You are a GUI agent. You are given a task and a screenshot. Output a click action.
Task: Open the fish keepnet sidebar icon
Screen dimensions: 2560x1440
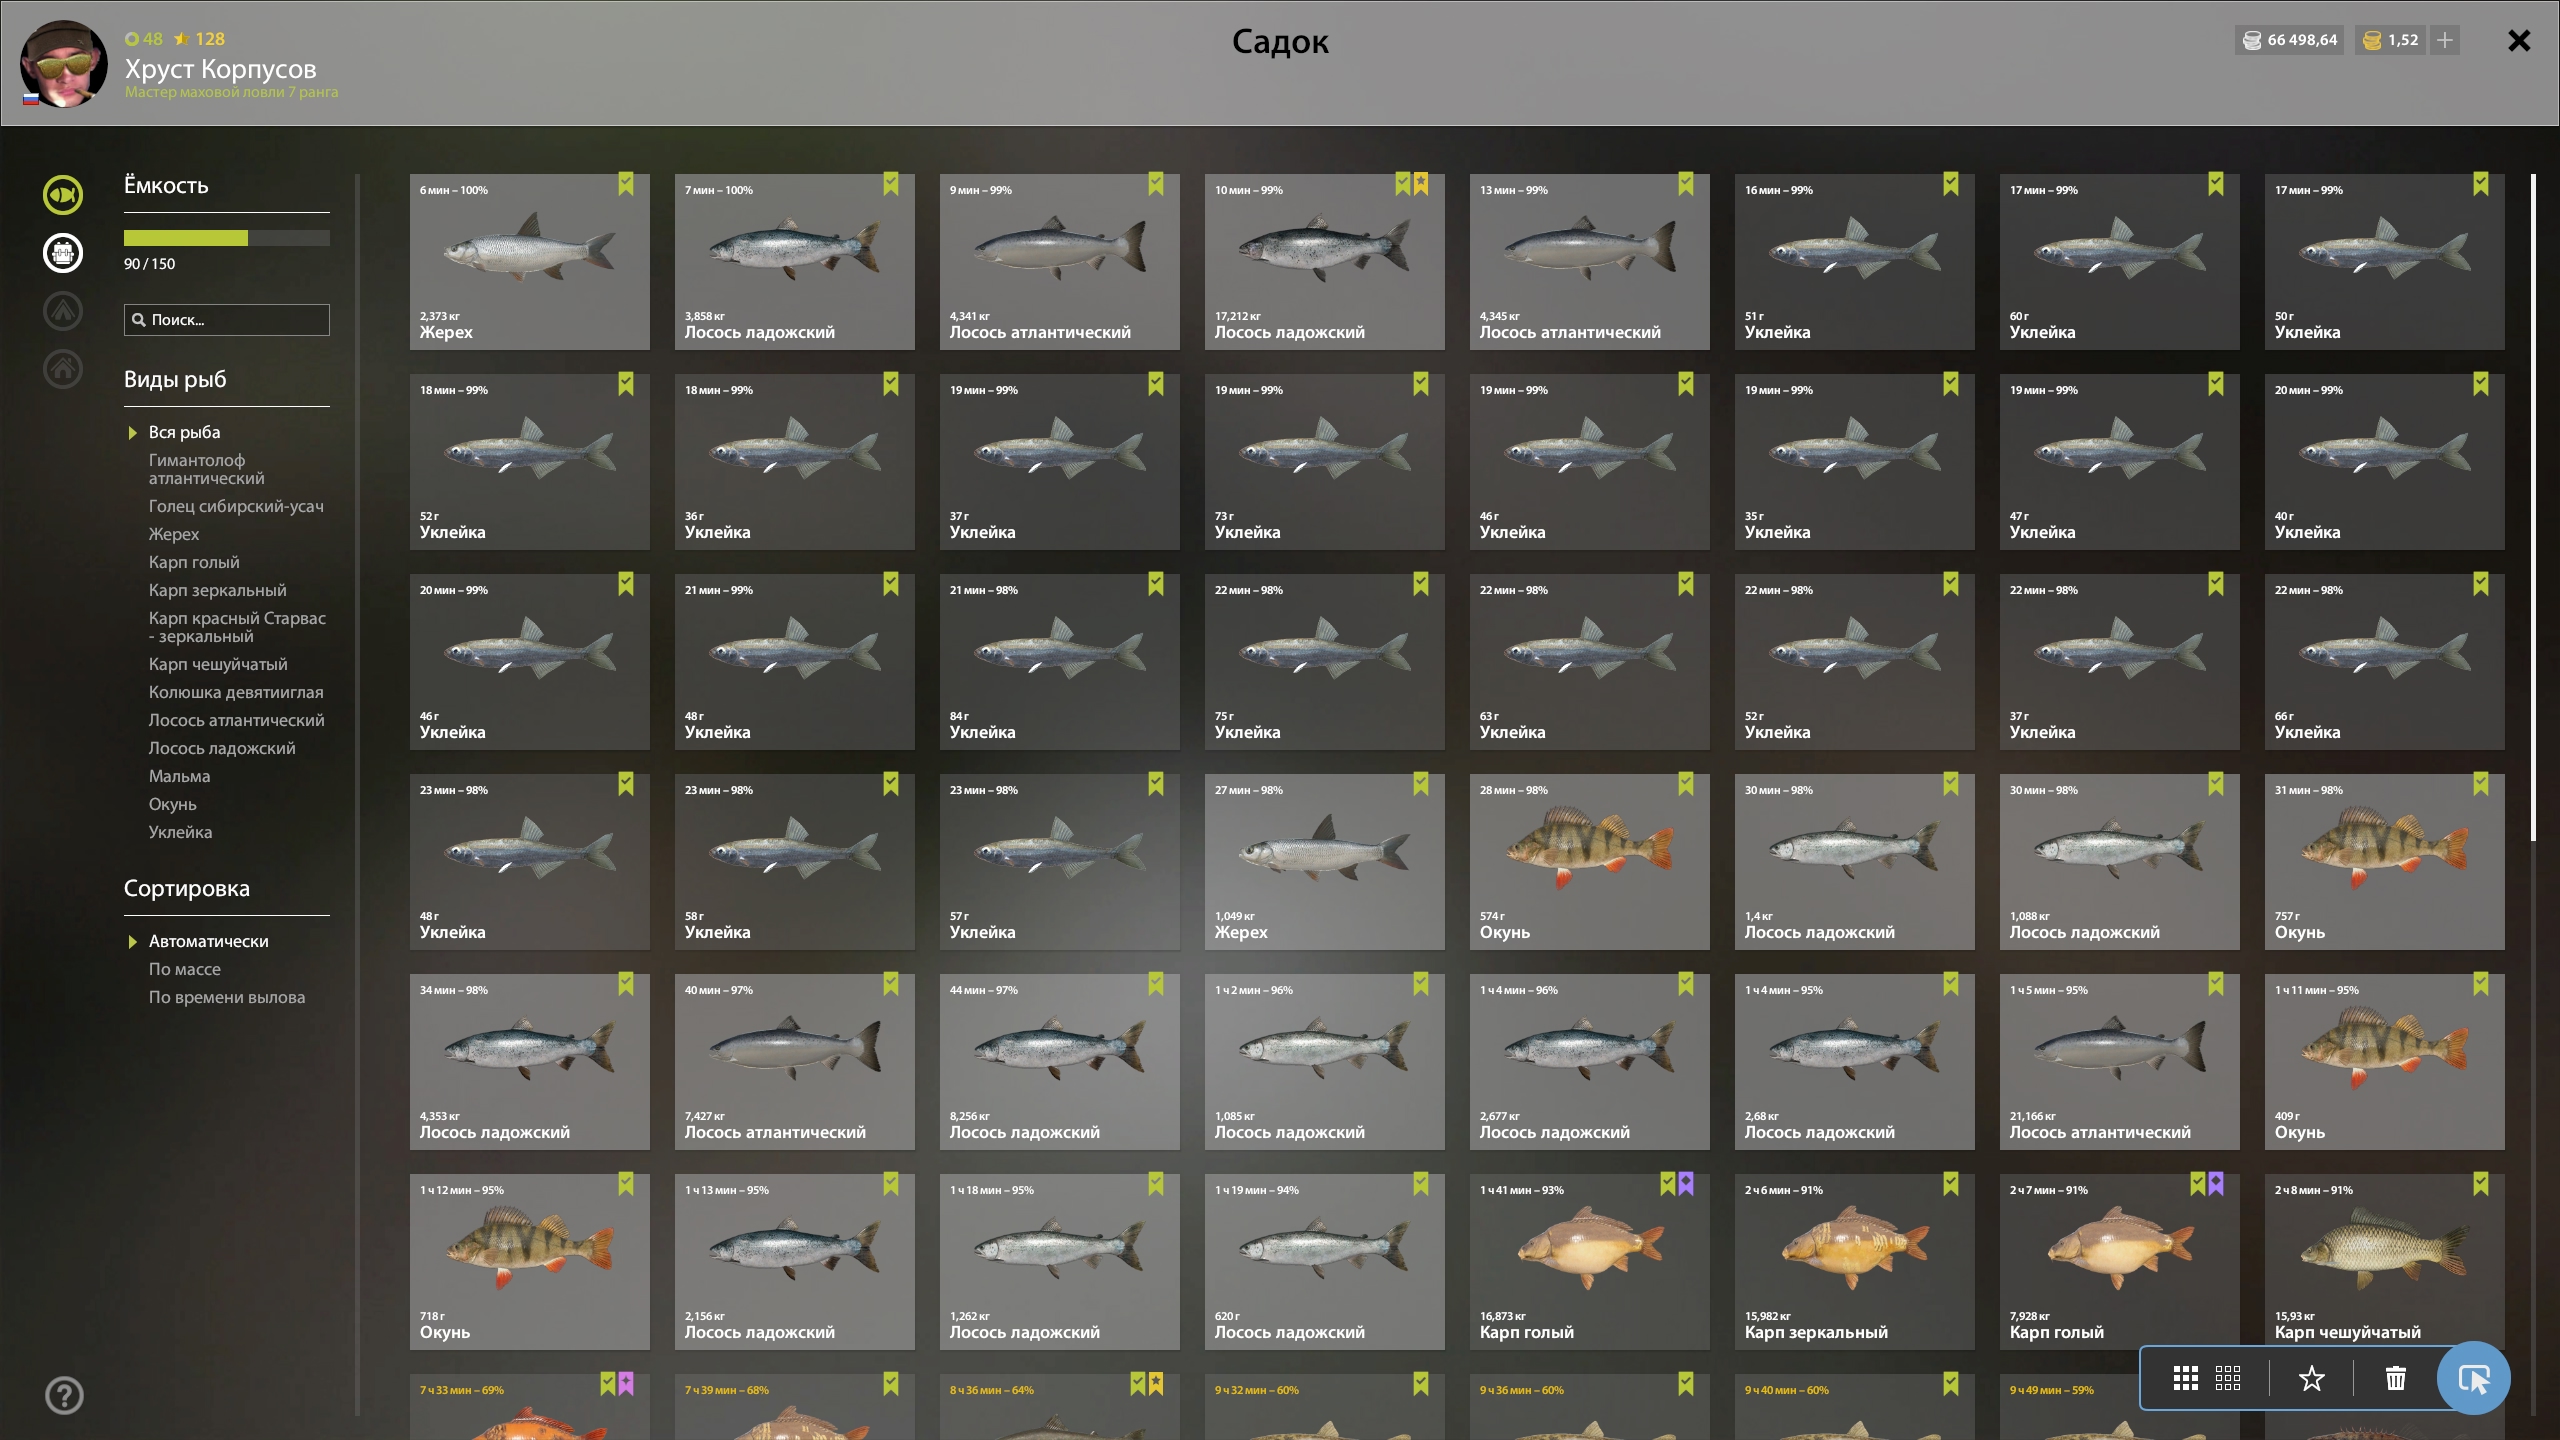pos(63,195)
